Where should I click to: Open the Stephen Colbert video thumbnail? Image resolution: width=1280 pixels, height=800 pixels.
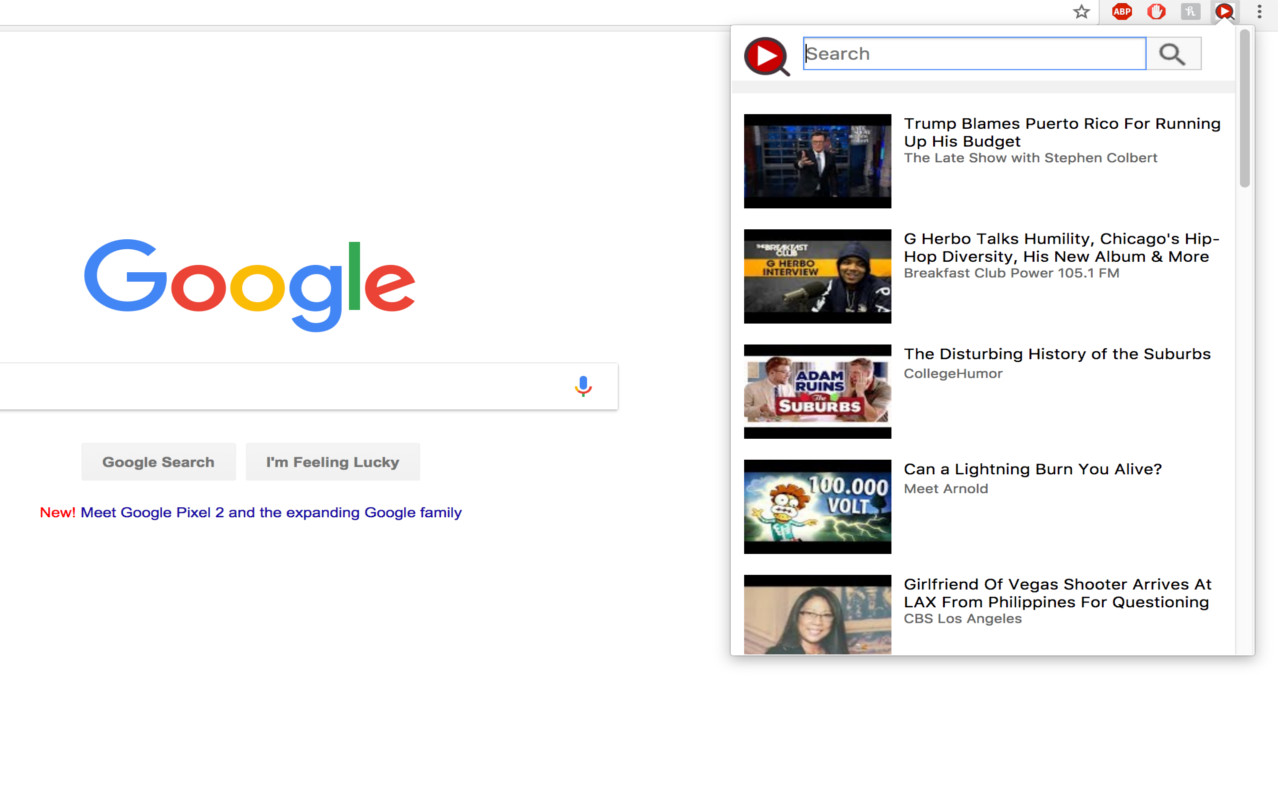pyautogui.click(x=817, y=161)
